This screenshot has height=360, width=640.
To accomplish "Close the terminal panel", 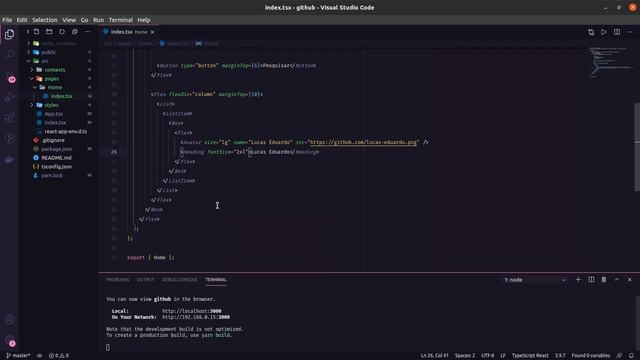I will 629,280.
